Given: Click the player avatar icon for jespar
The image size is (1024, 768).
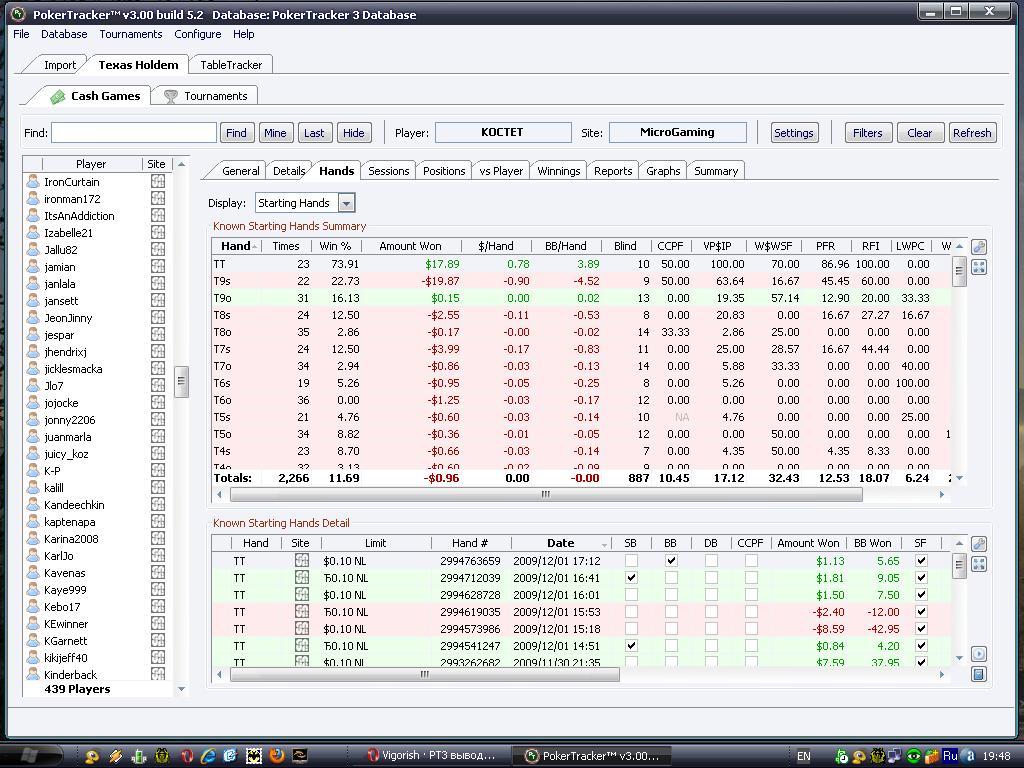Looking at the screenshot, I should 33,335.
